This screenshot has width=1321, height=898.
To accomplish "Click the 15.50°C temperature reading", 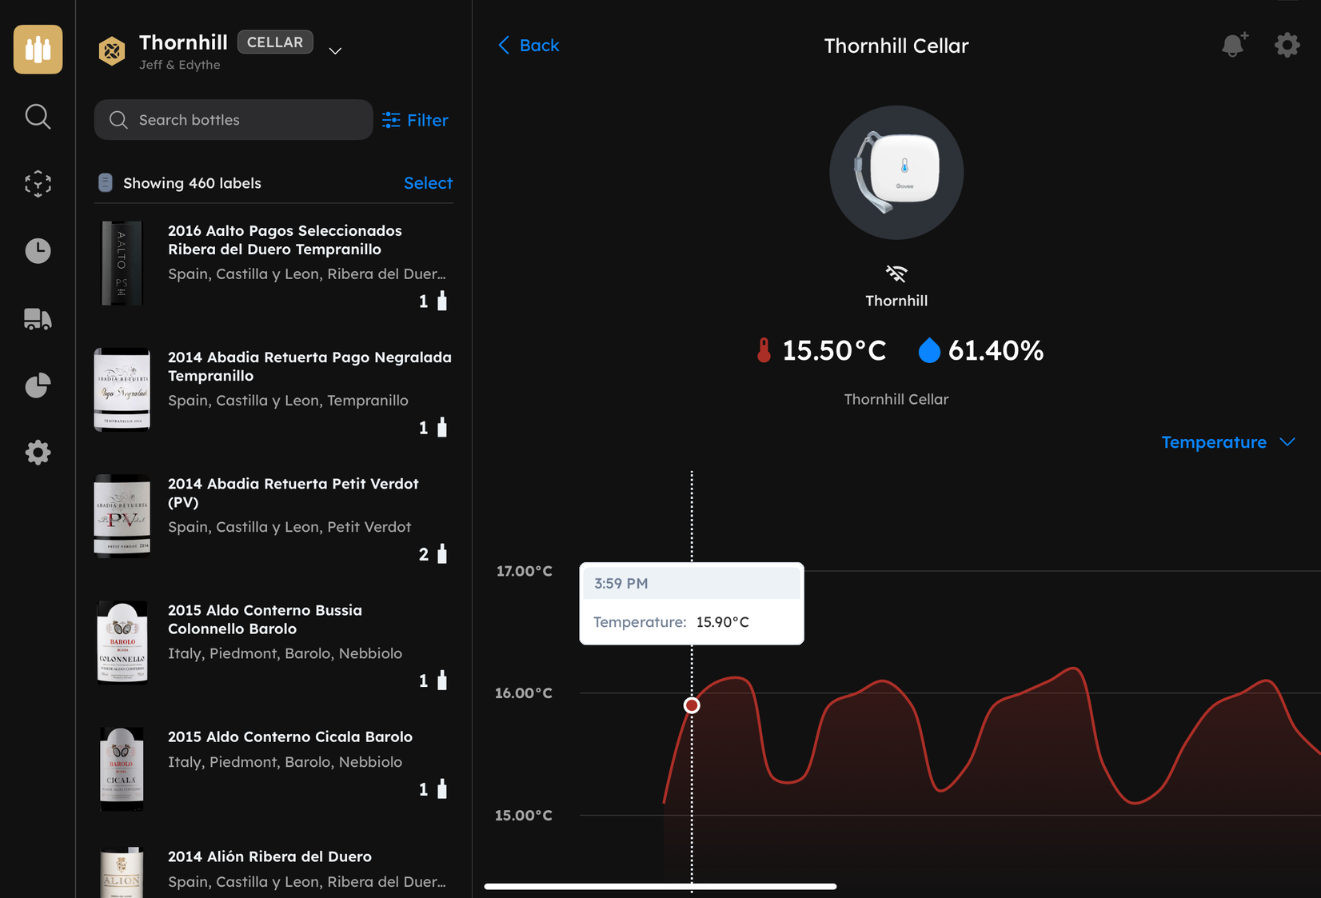I will 834,350.
